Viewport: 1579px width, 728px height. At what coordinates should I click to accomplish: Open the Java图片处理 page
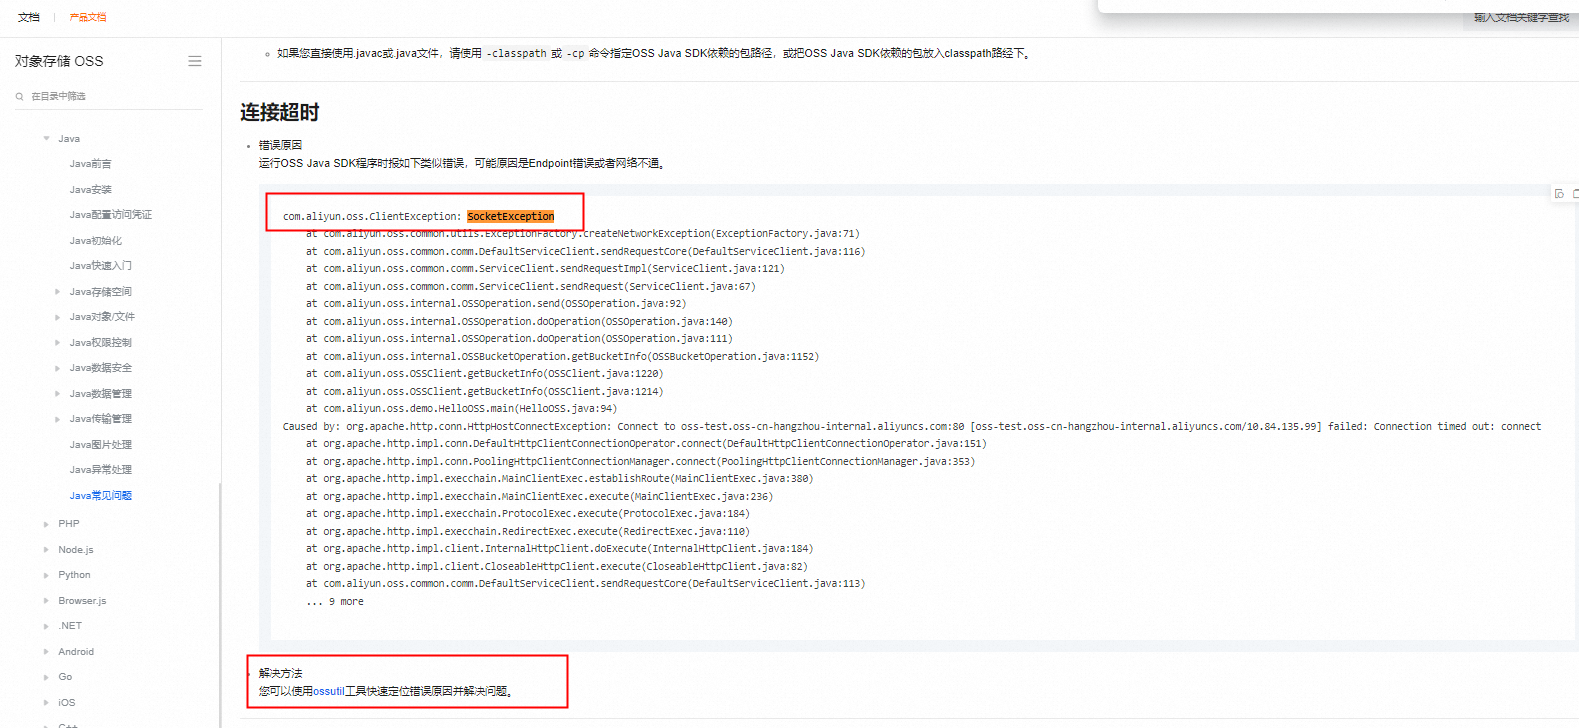pyautogui.click(x=101, y=445)
